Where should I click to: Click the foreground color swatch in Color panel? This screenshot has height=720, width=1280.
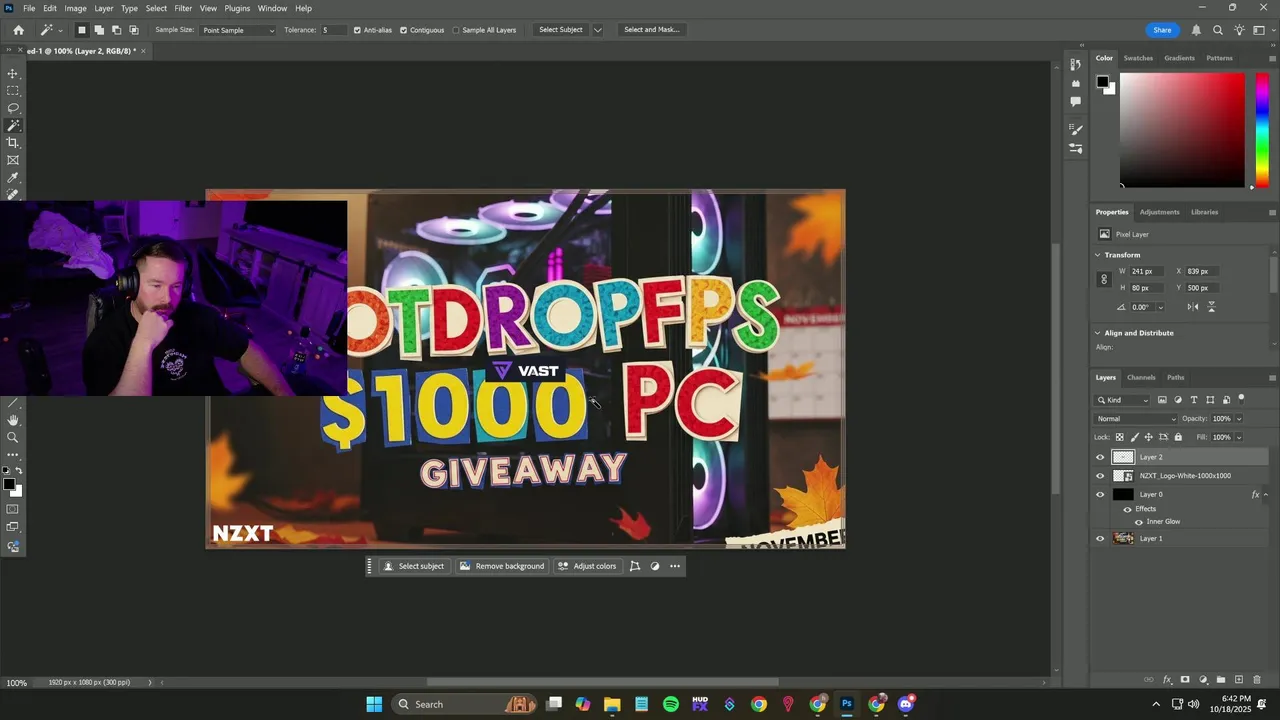point(1102,81)
